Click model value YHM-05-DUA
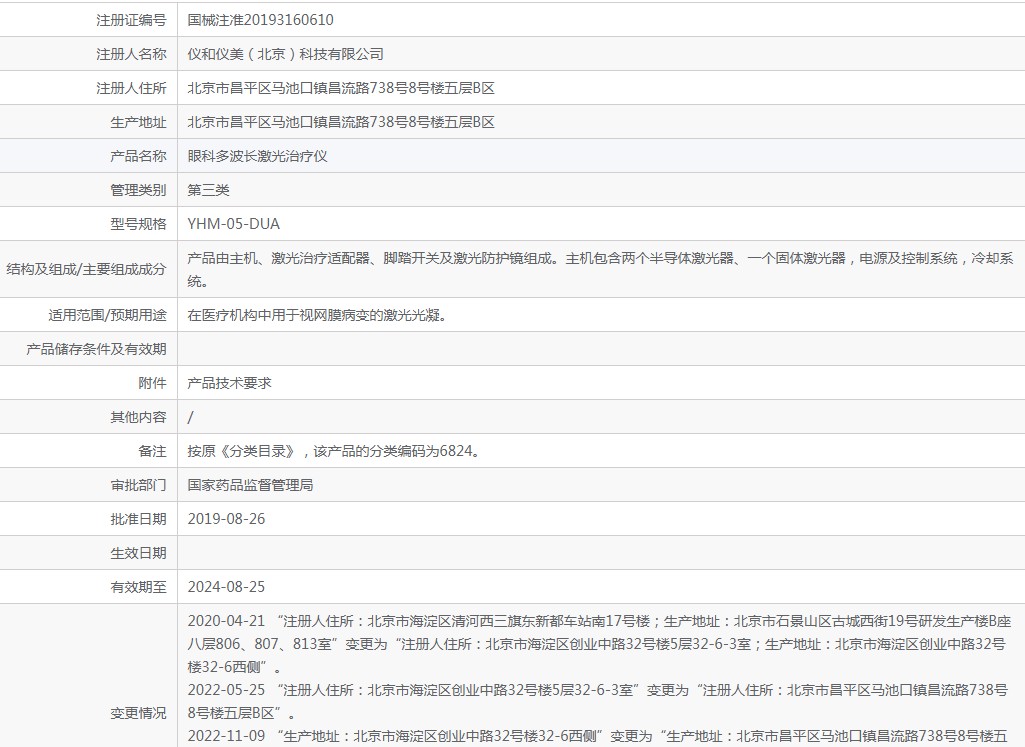Image resolution: width=1025 pixels, height=747 pixels. coord(233,224)
